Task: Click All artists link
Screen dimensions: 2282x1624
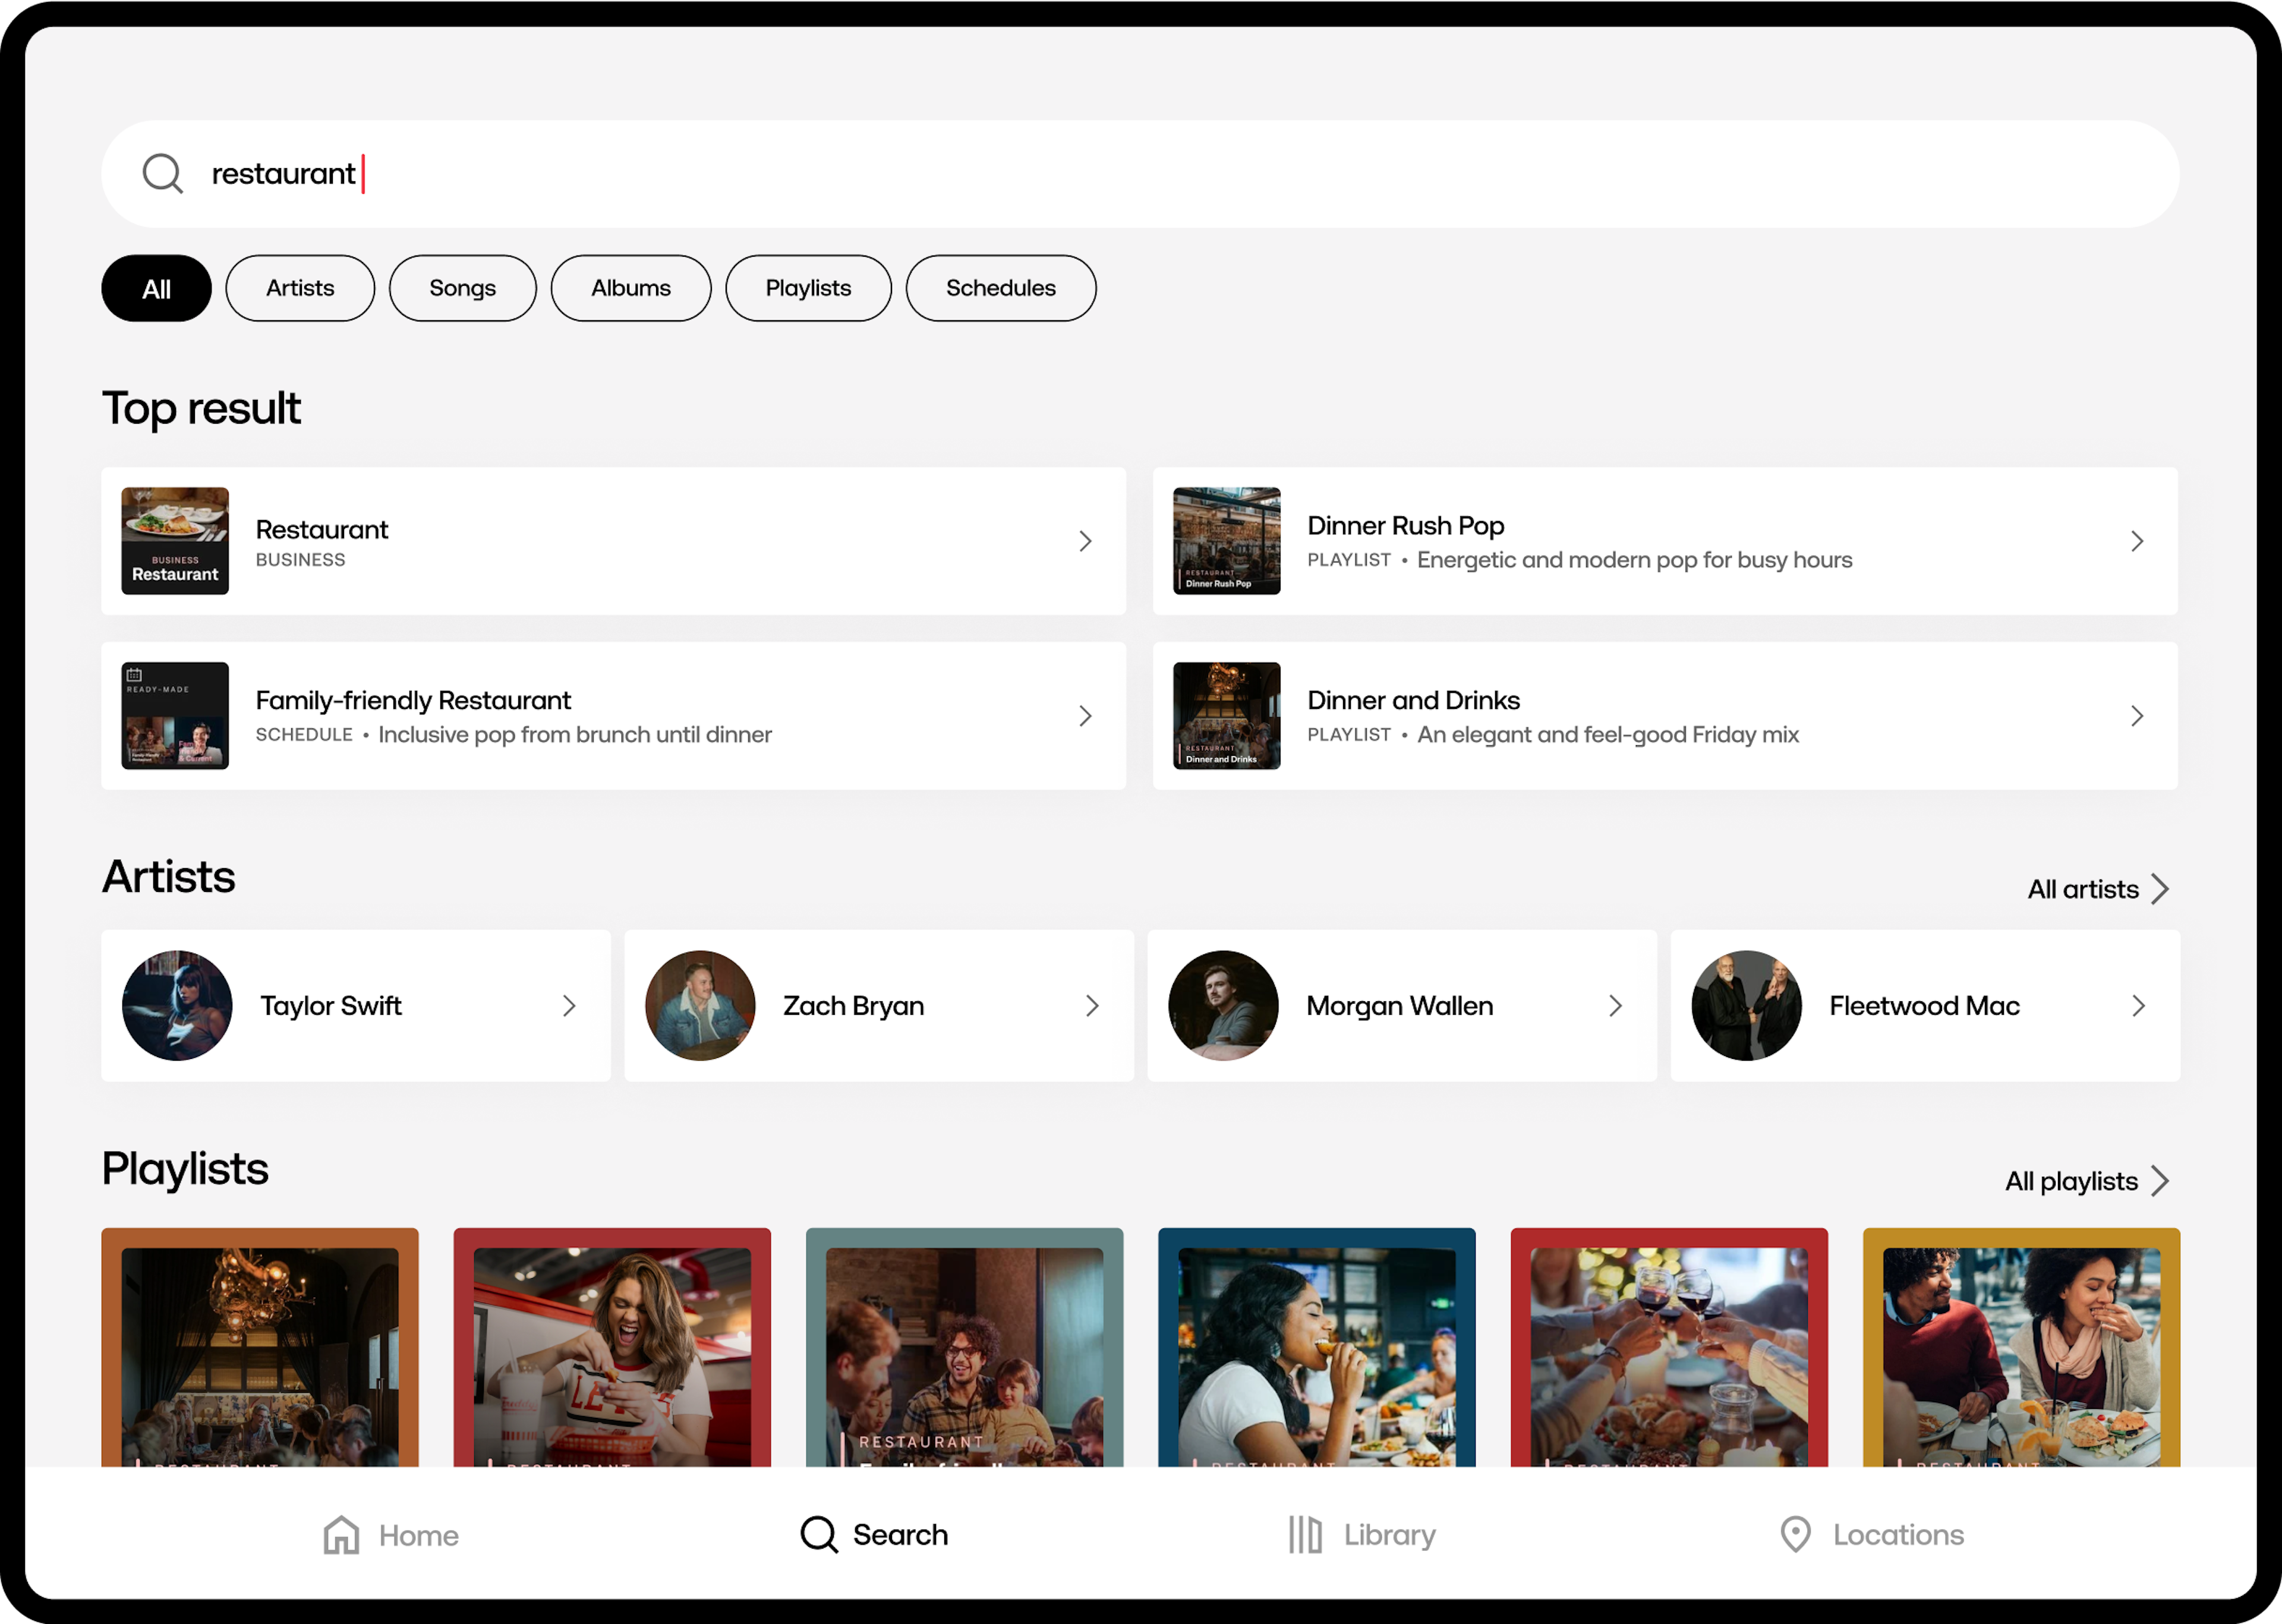Action: (x=2098, y=889)
